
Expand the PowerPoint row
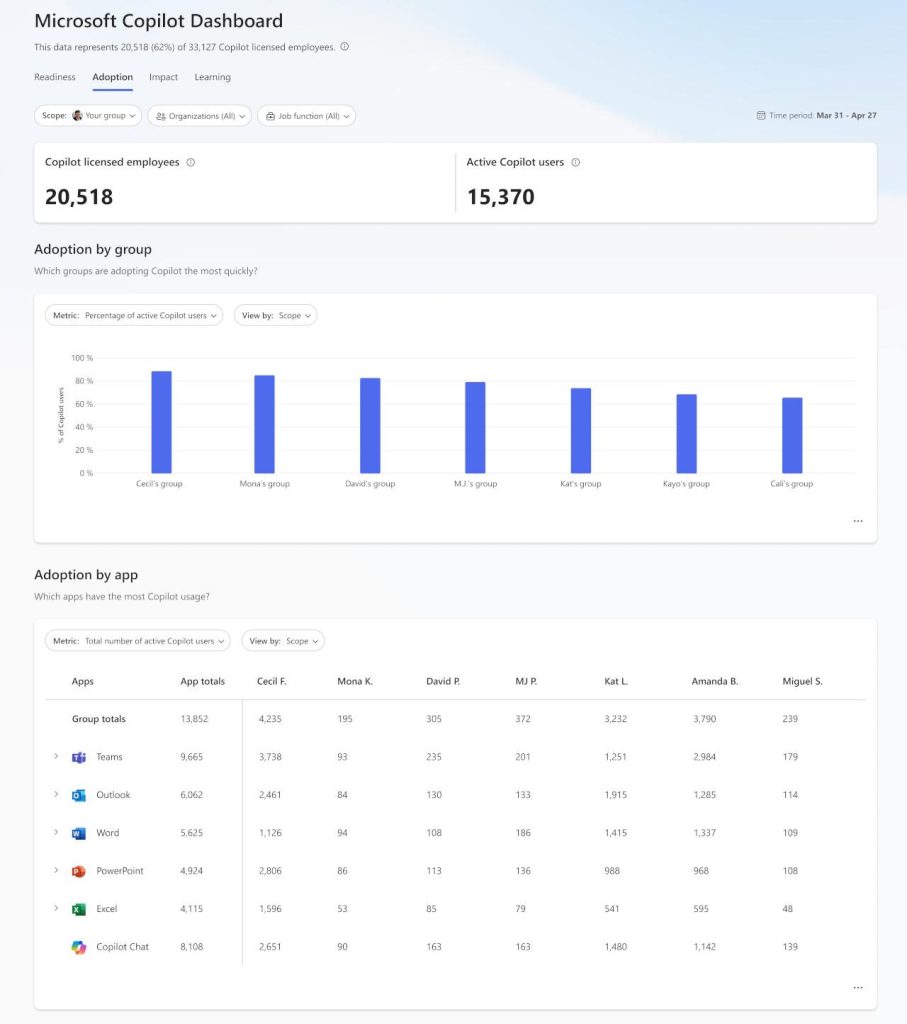coord(56,870)
